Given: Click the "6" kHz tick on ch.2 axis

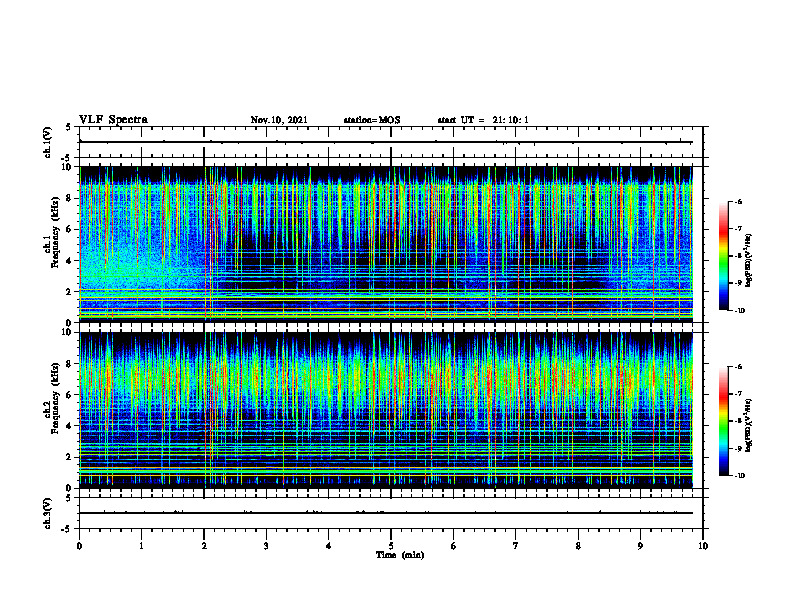Looking at the screenshot, I should [70, 395].
